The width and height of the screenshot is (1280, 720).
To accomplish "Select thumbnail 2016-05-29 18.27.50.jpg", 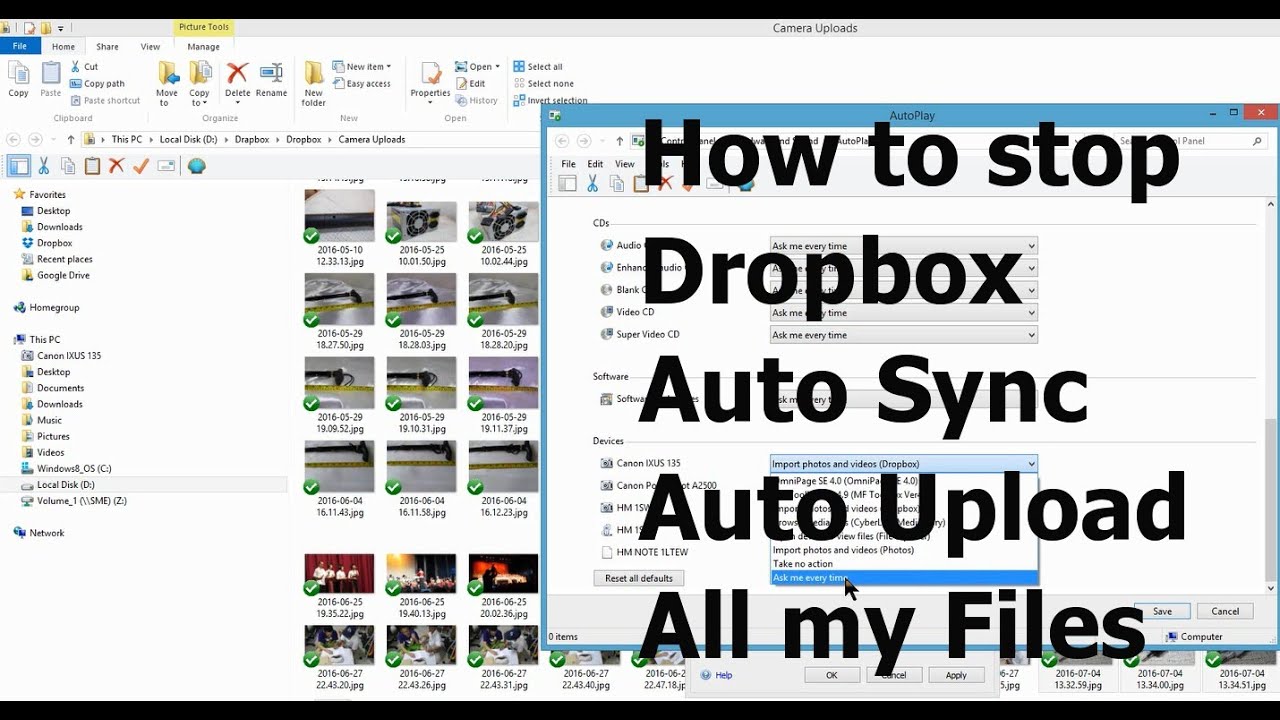I will click(x=340, y=312).
